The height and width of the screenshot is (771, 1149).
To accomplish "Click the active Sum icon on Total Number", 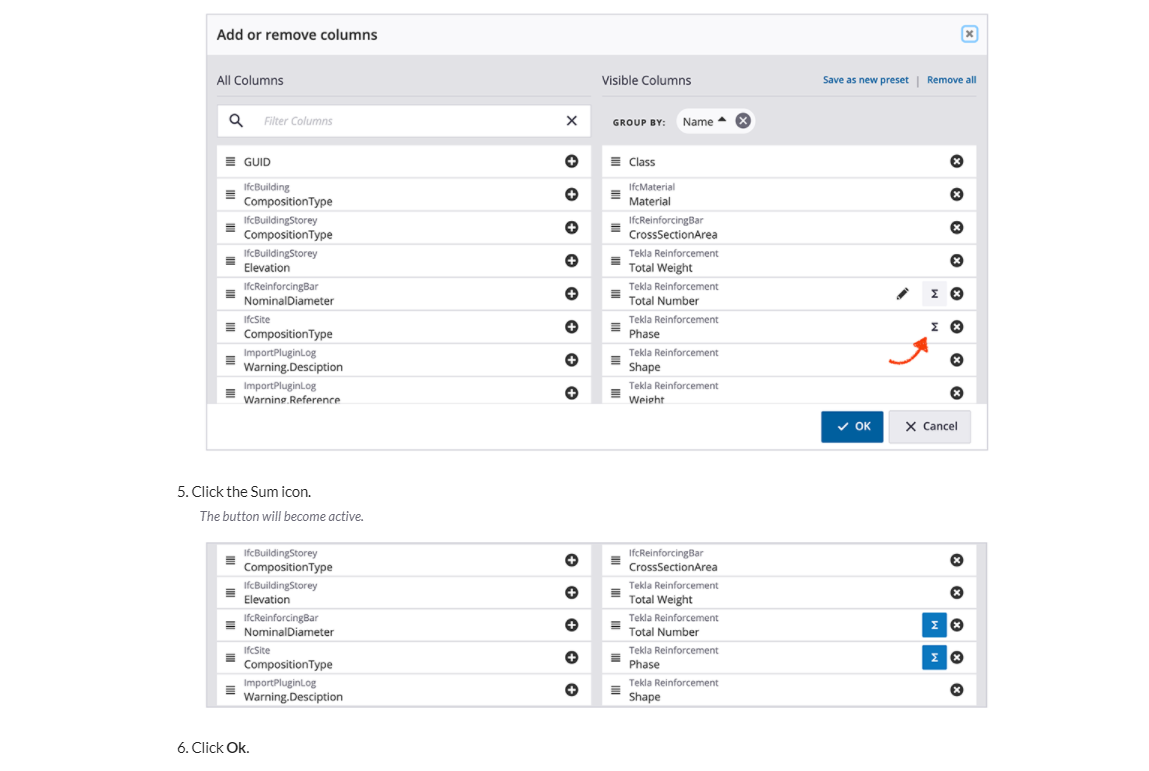I will [x=933, y=624].
